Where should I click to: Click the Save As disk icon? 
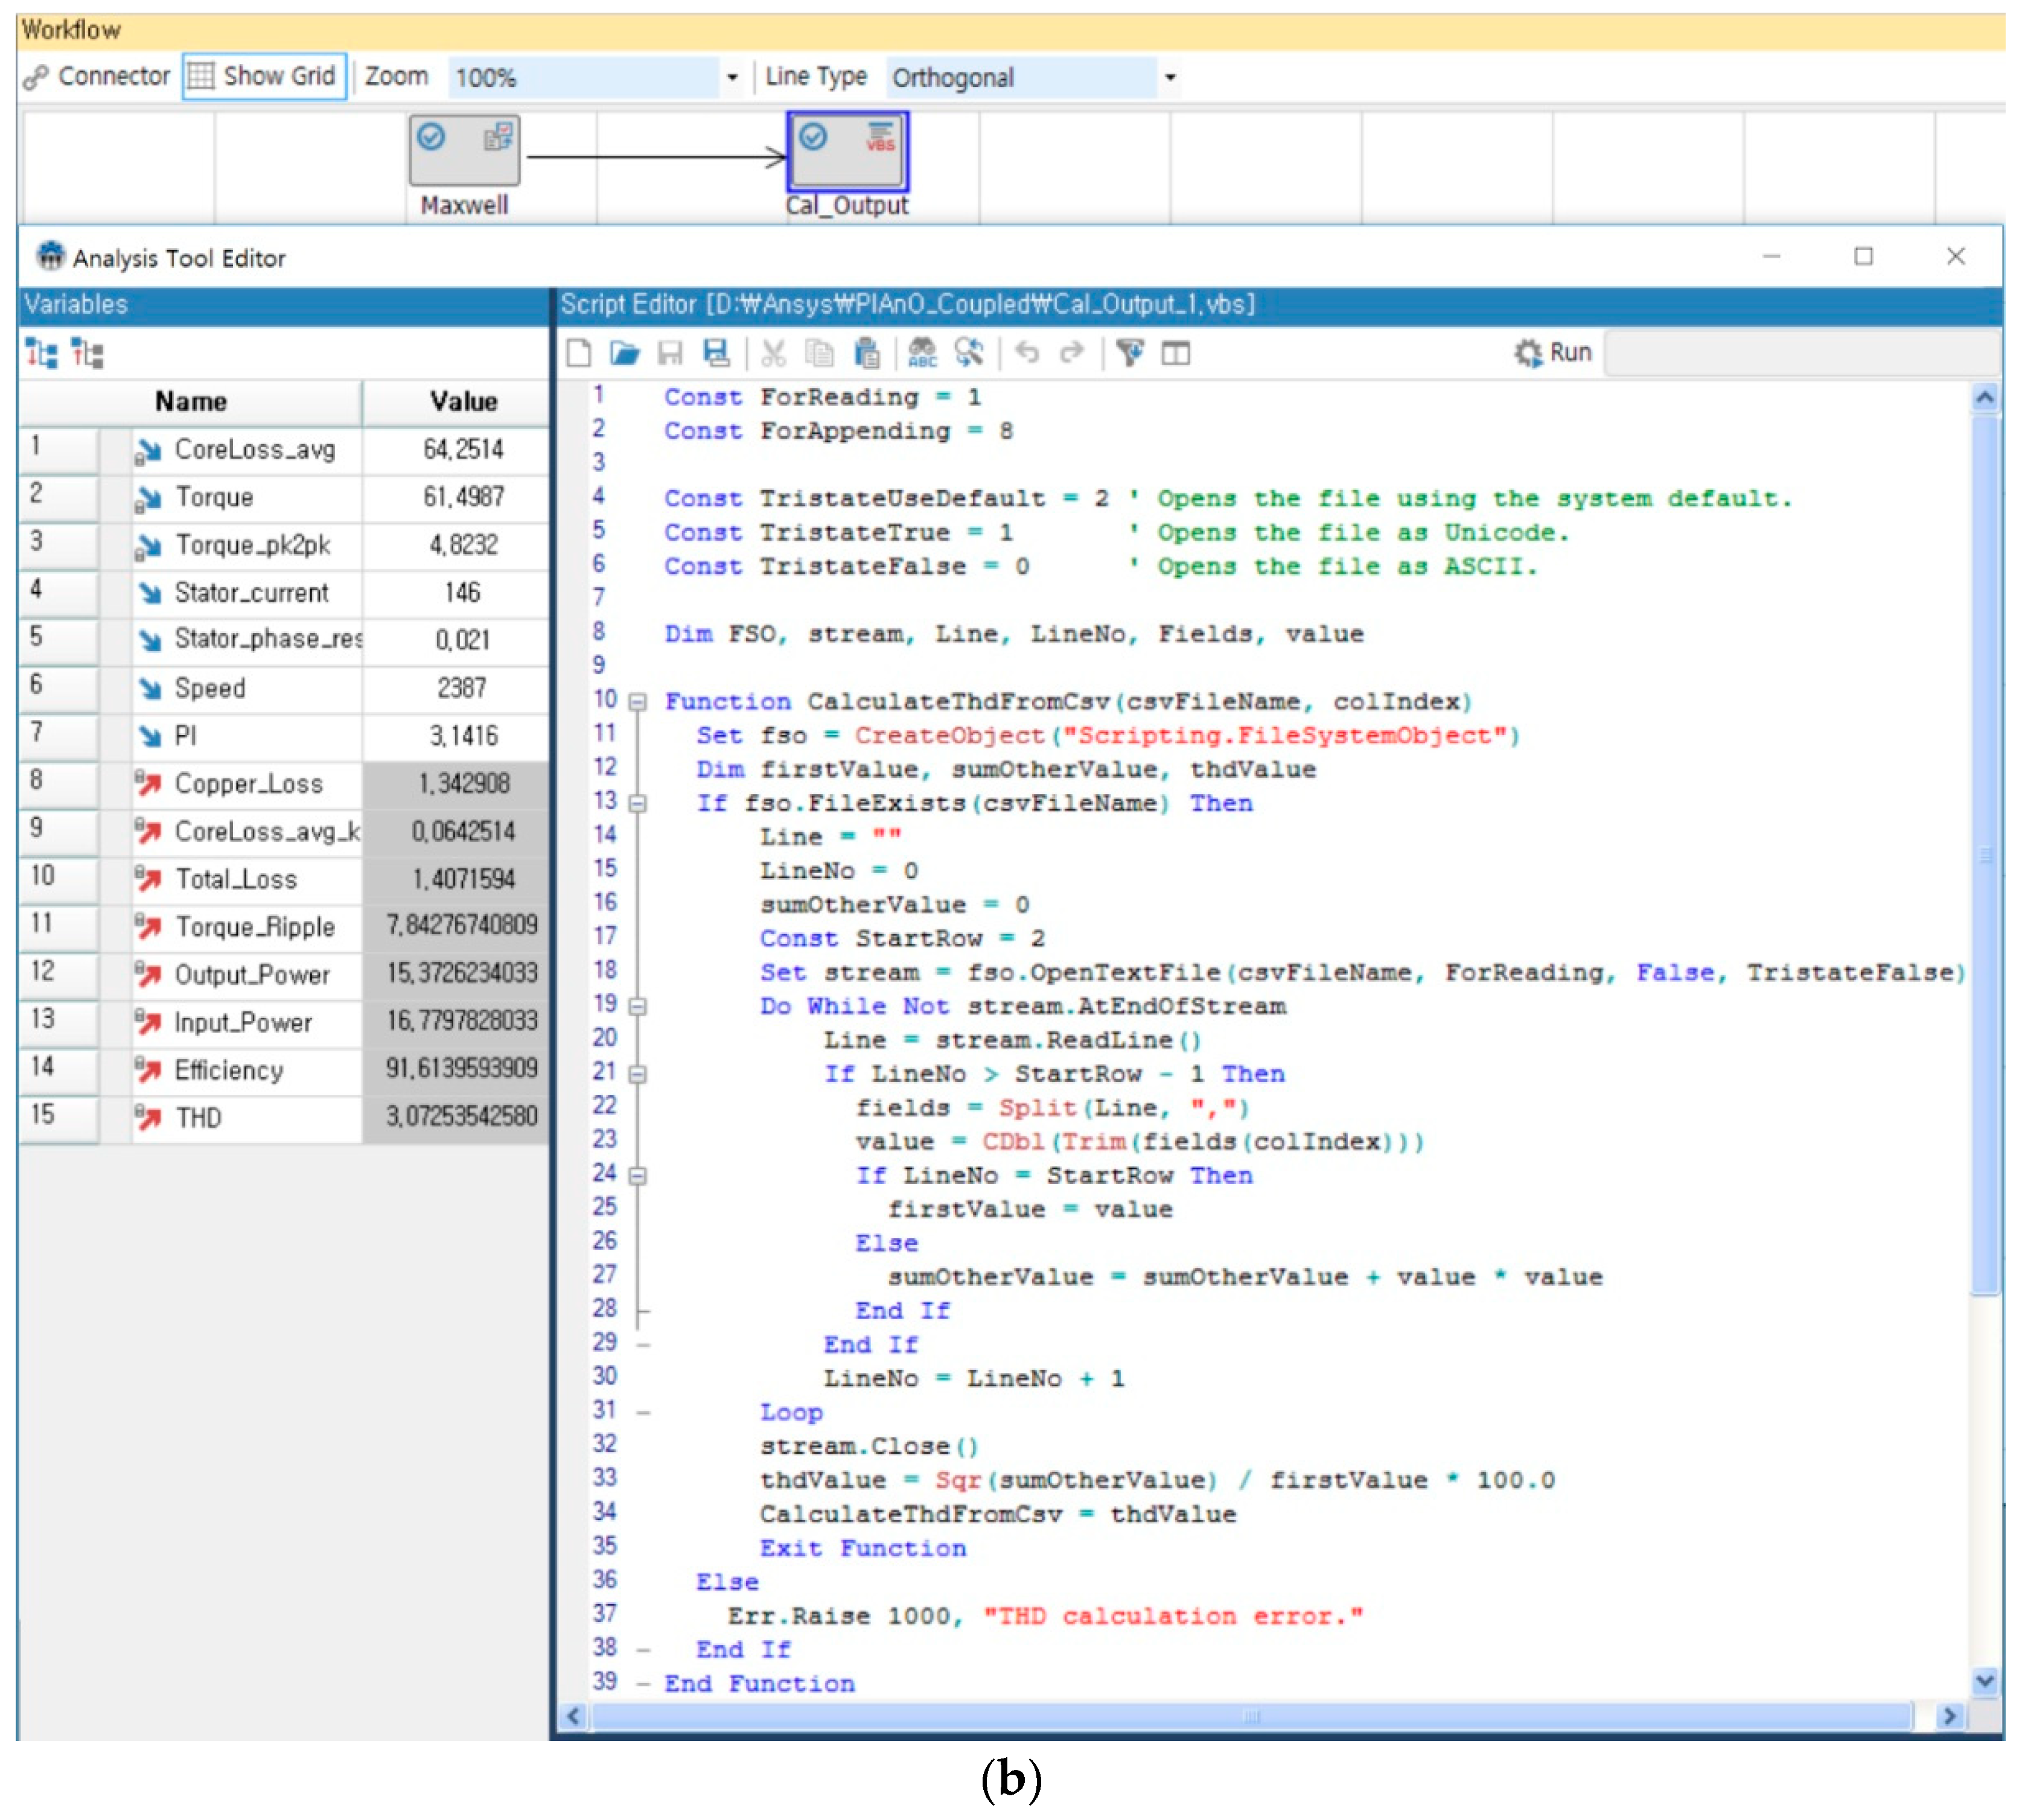(716, 353)
